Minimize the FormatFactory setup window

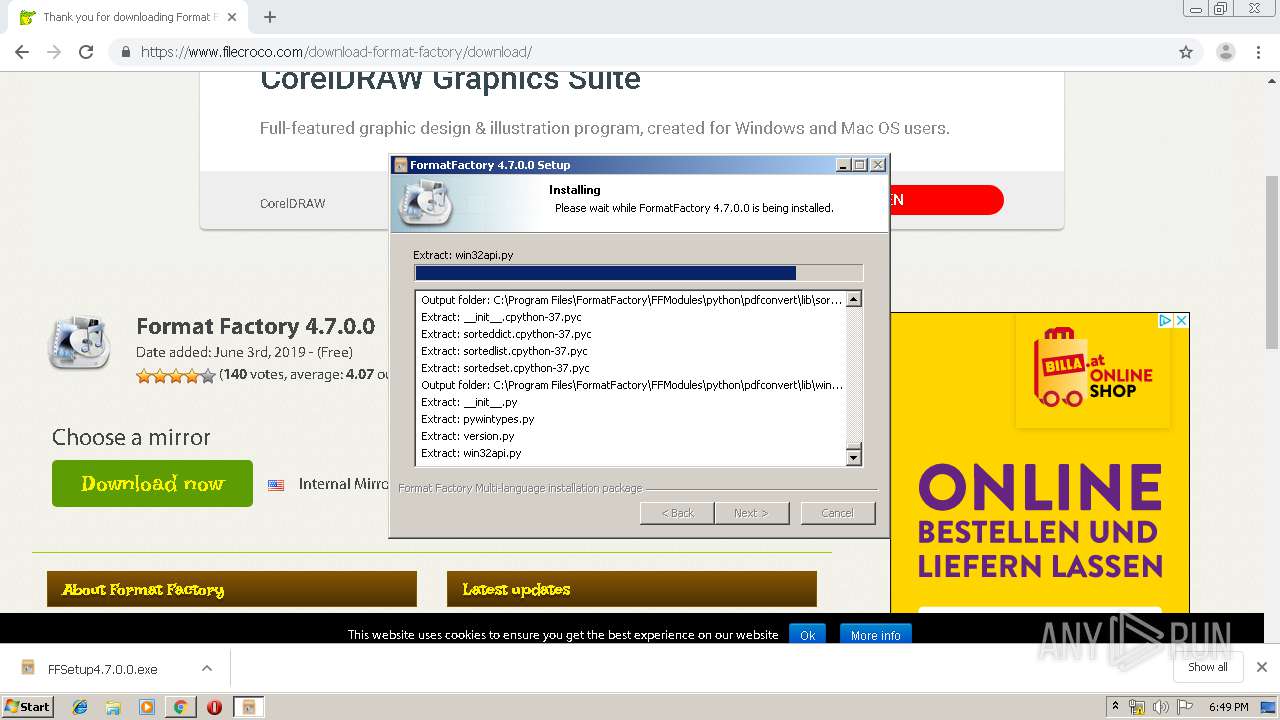pos(843,165)
